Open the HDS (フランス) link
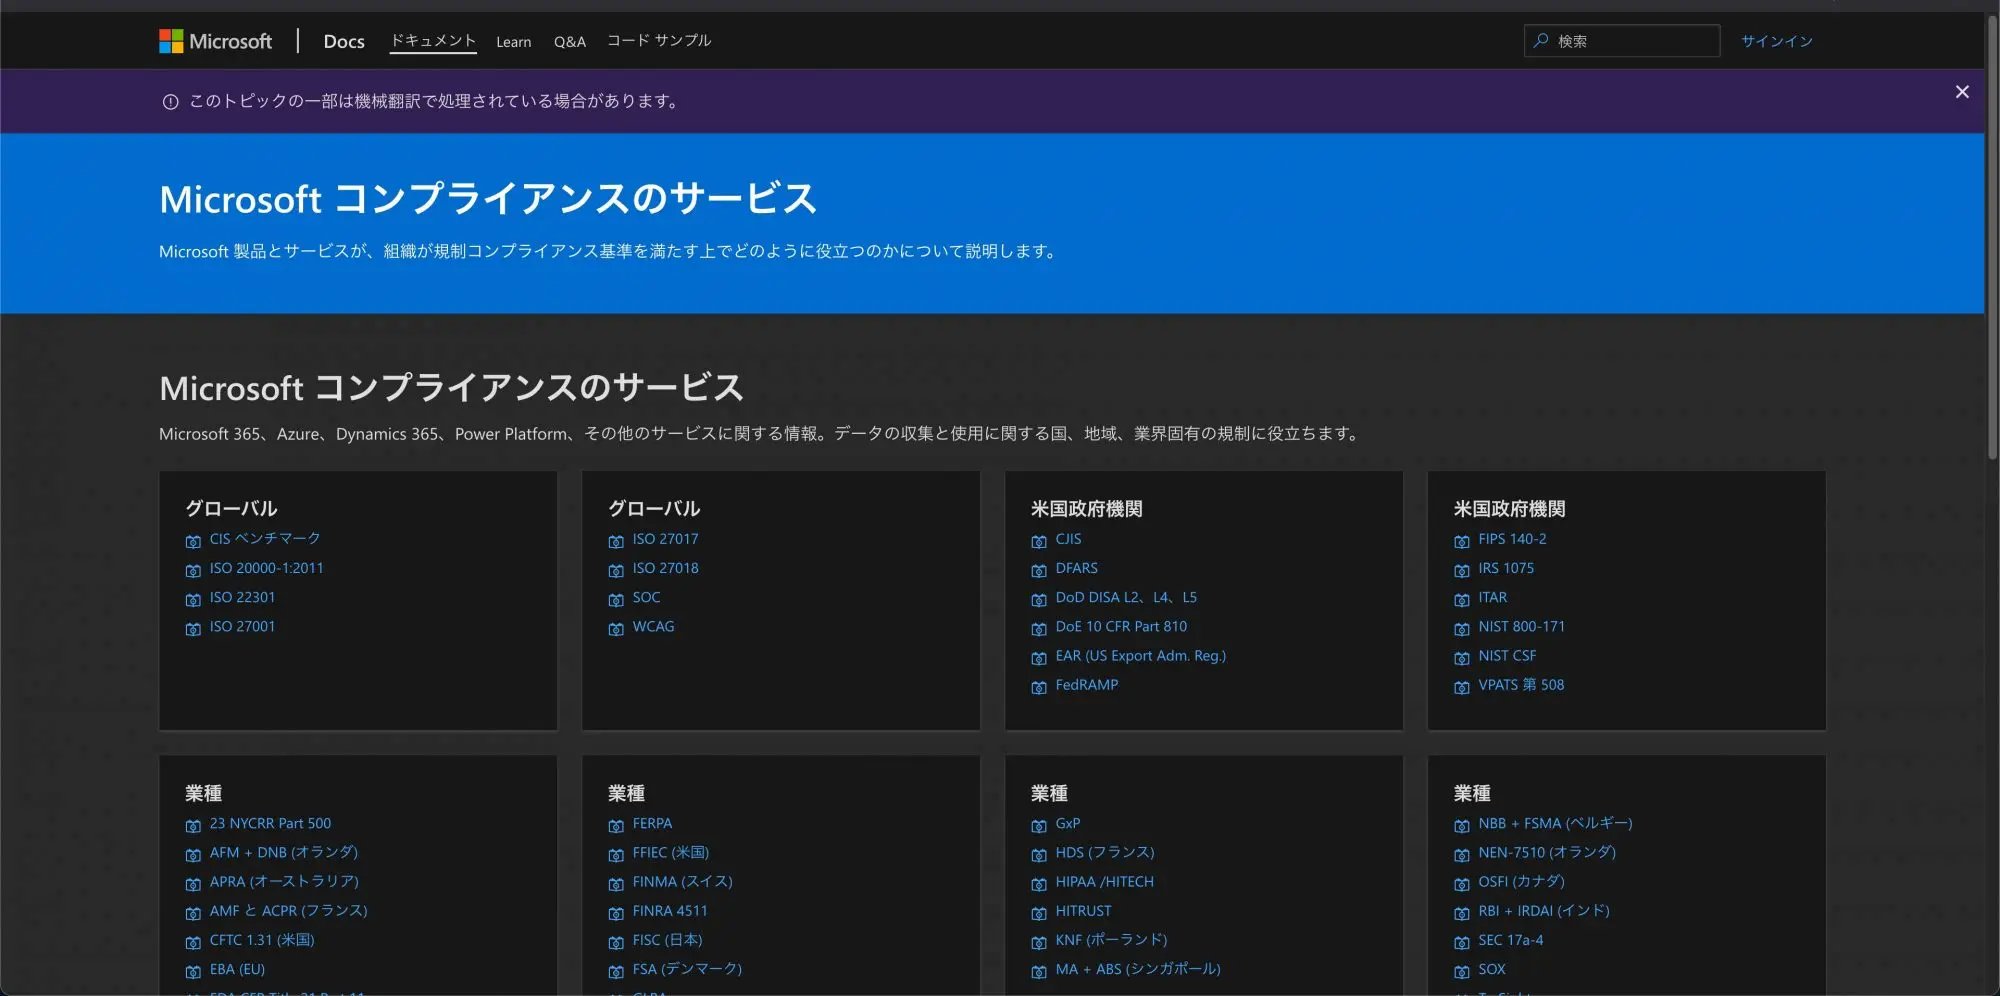This screenshot has width=2000, height=996. tap(1105, 852)
